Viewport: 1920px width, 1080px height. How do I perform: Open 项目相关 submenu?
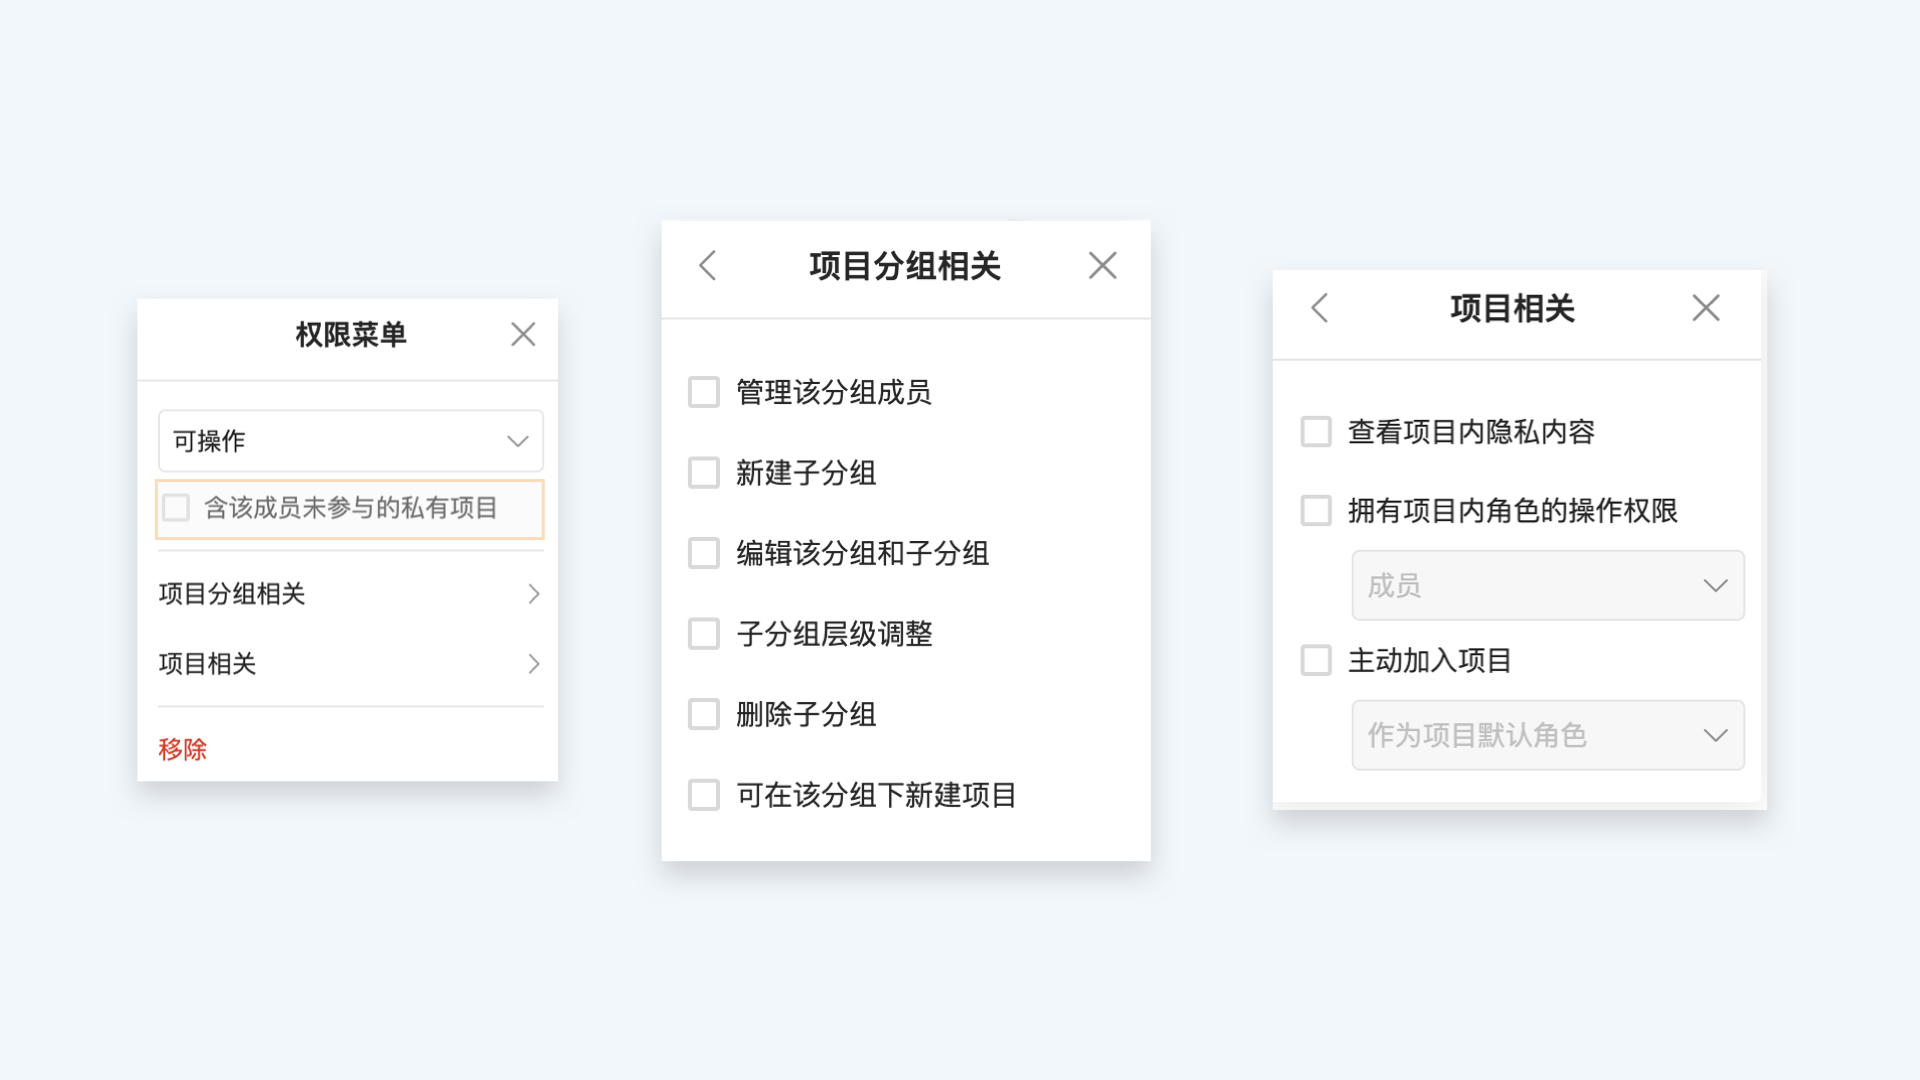(x=351, y=664)
